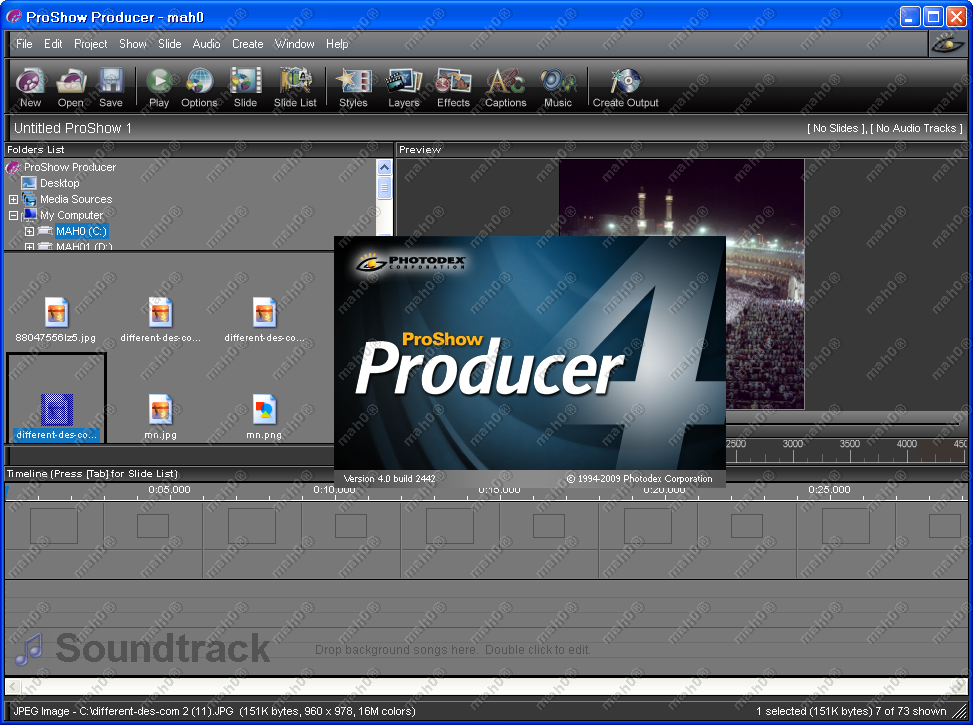Open the Captions toolbar icon
The width and height of the screenshot is (973, 725).
coord(505,87)
